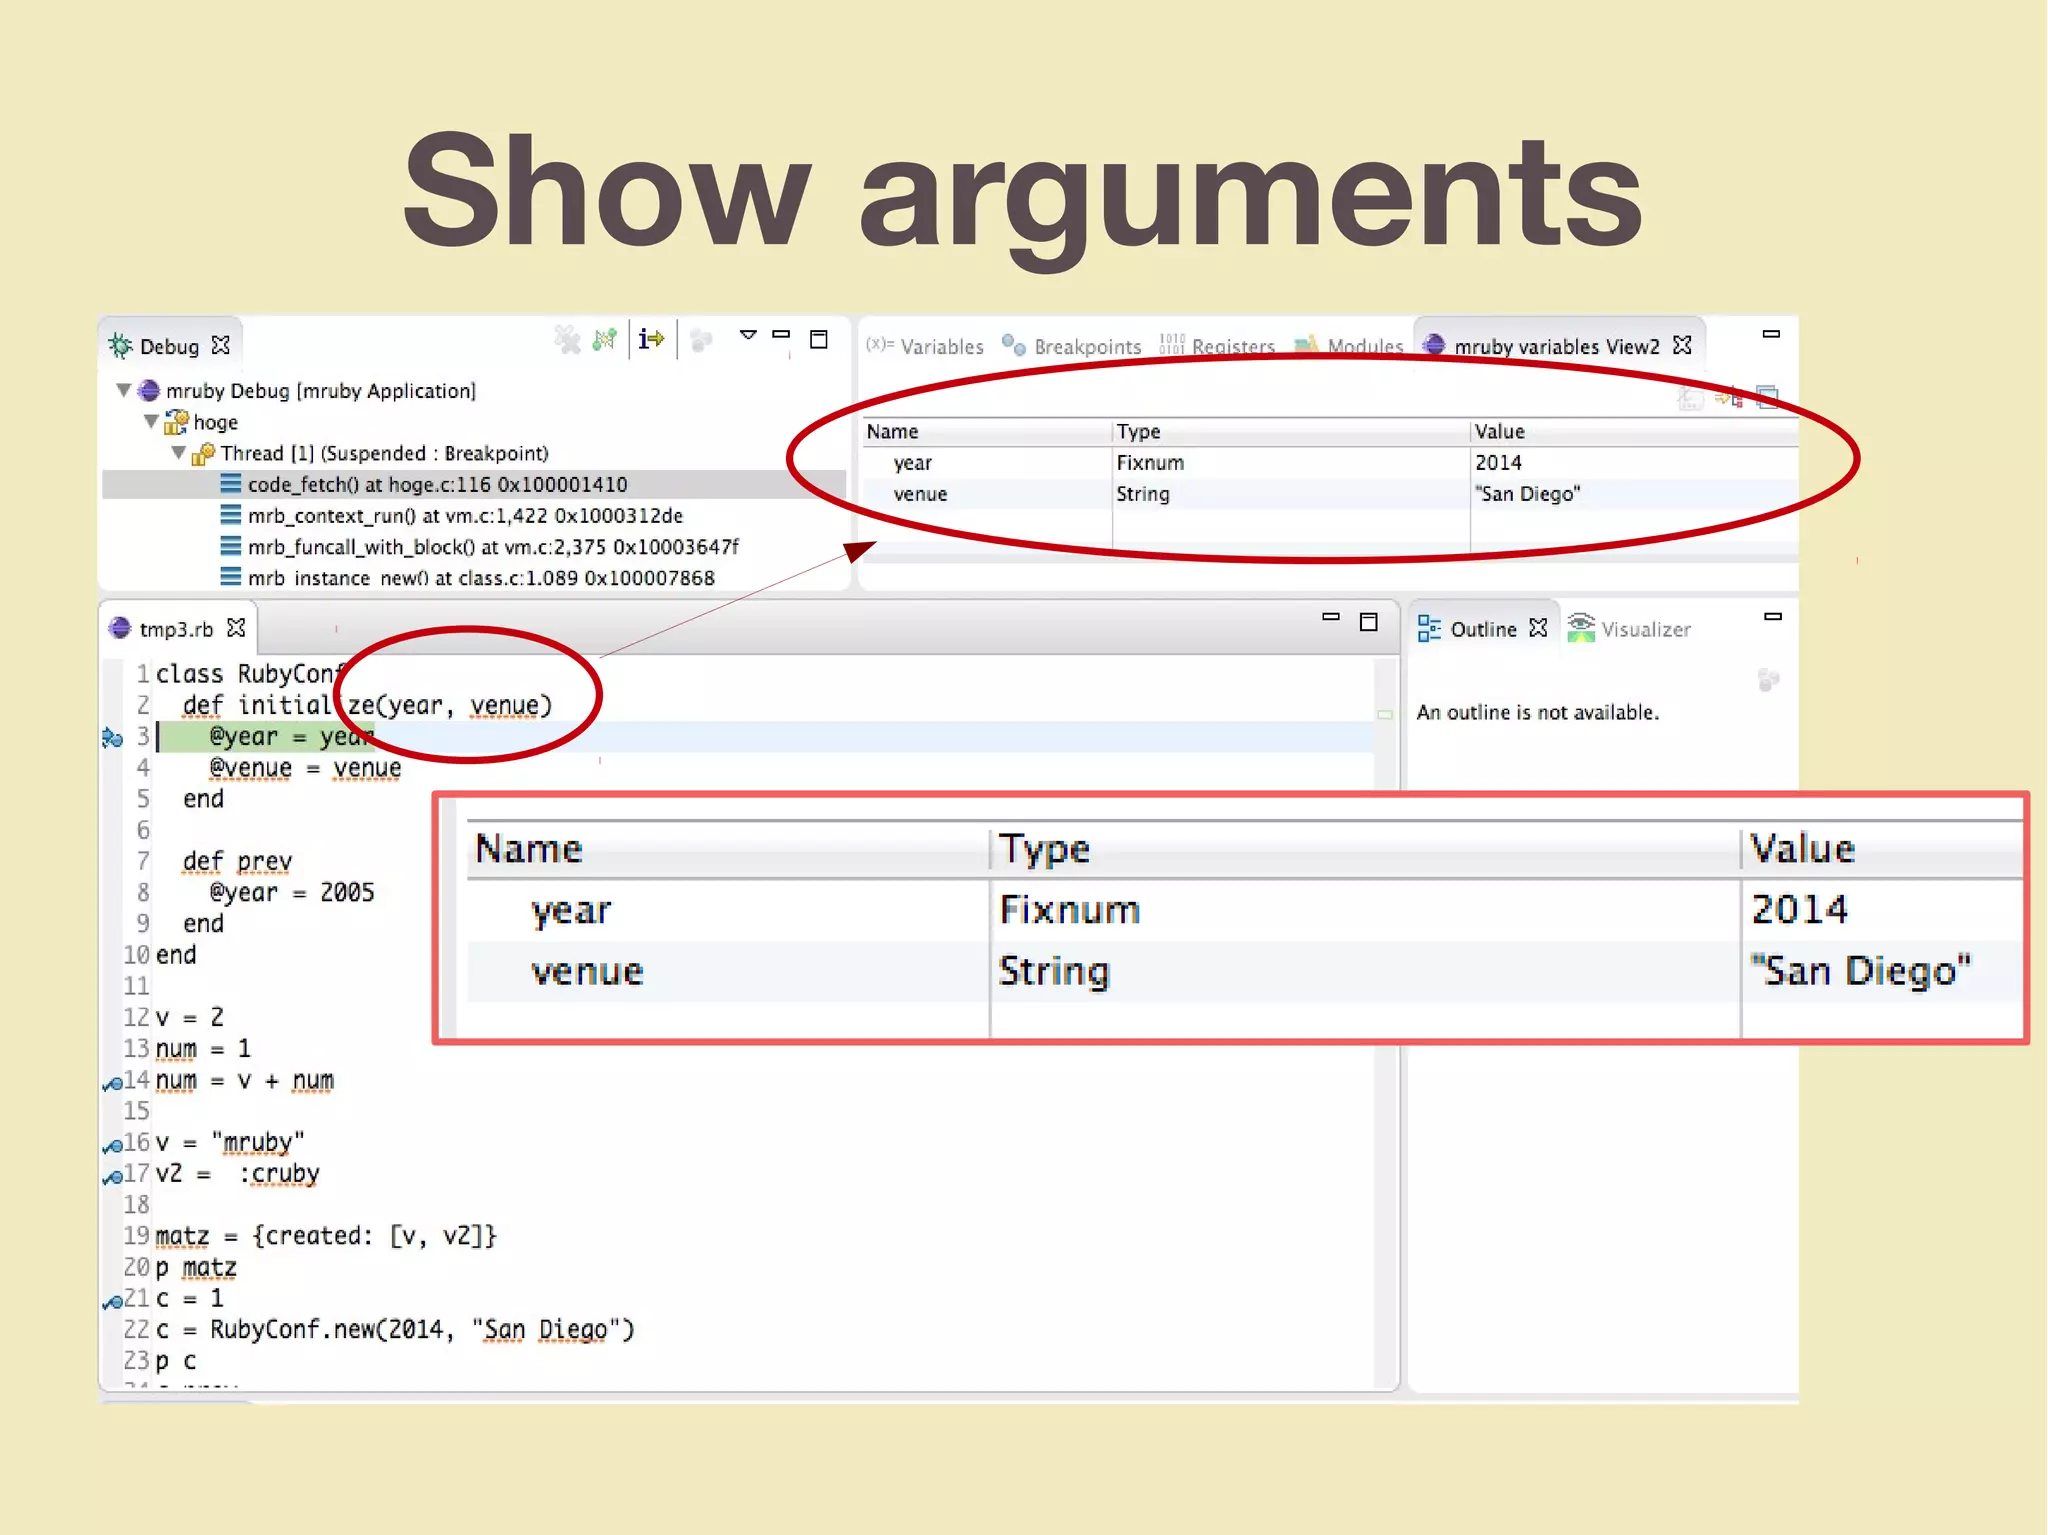Click 'An outline is not available.' message
The width and height of the screenshot is (2048, 1535).
point(1538,712)
